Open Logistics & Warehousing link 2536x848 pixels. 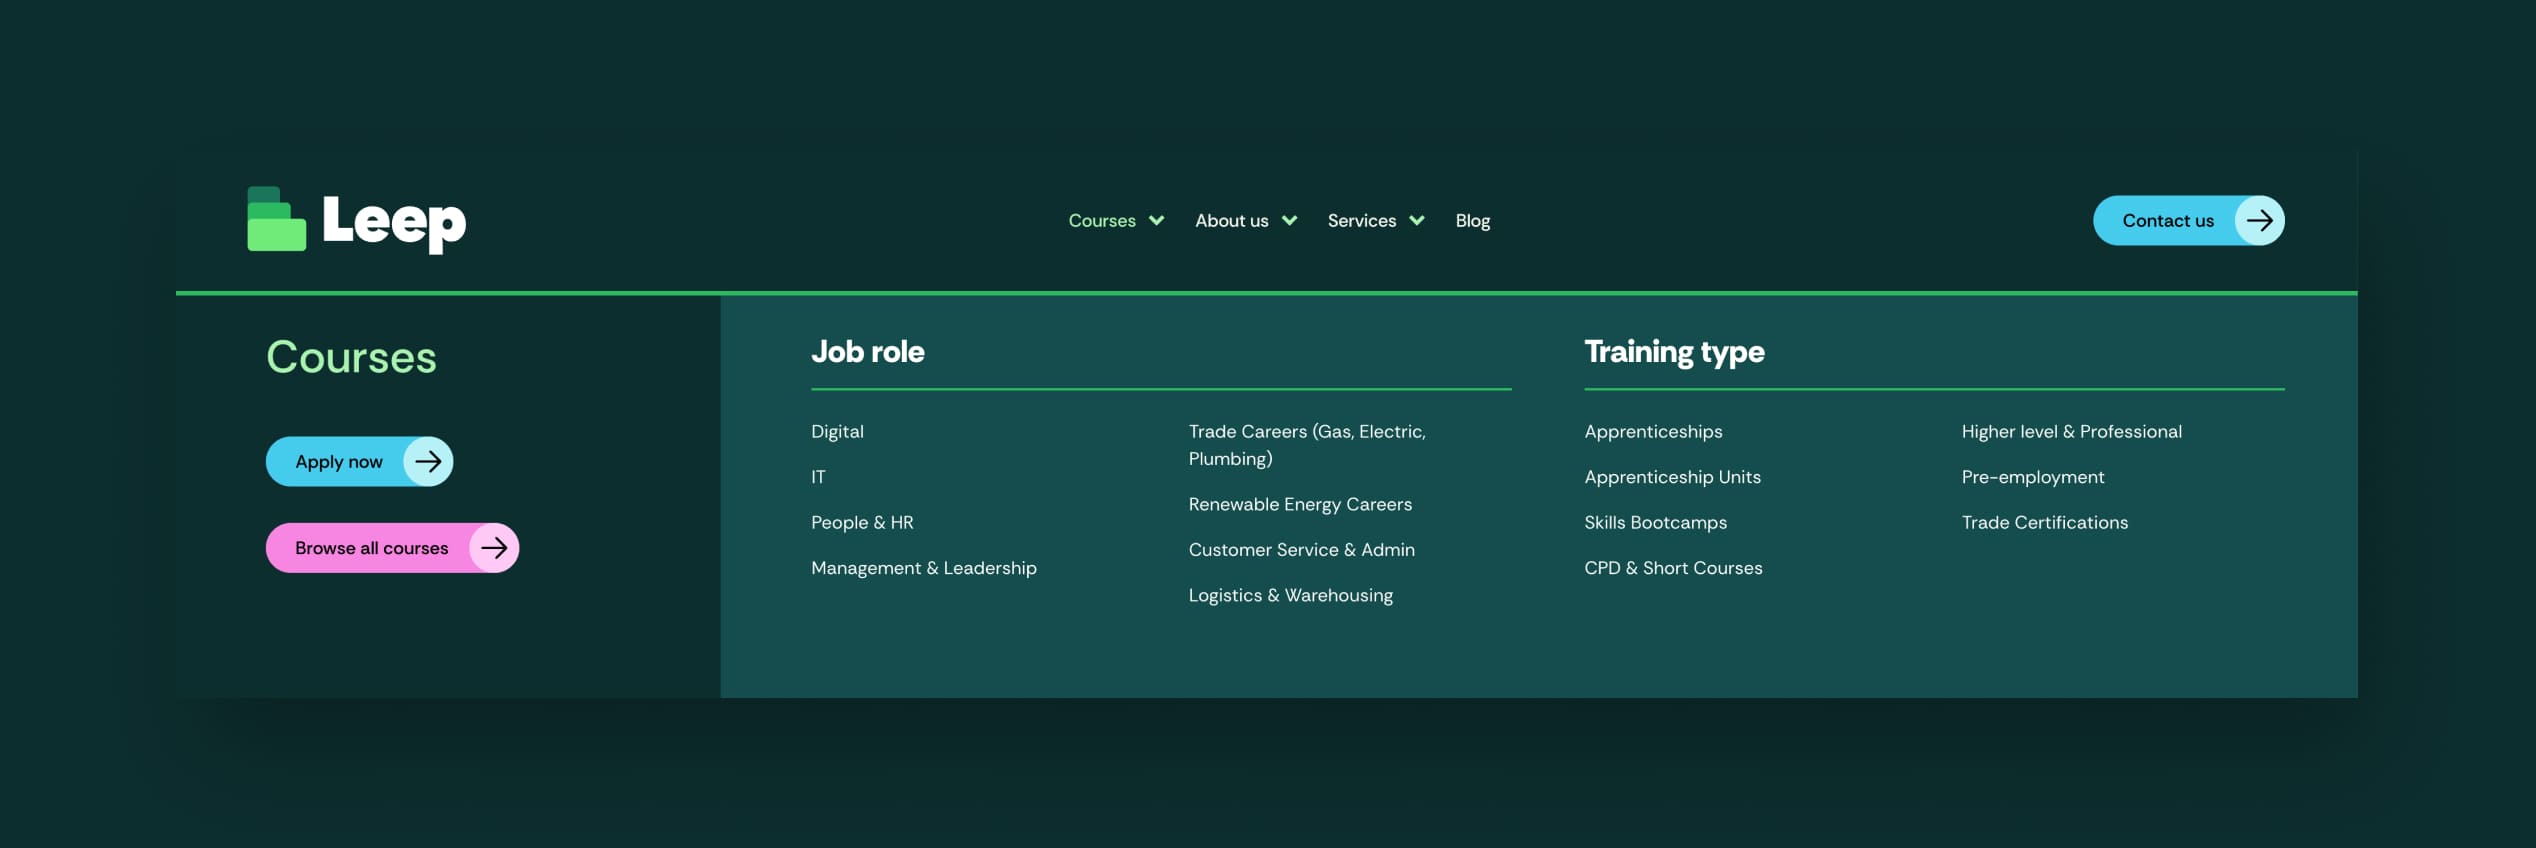[x=1290, y=596]
